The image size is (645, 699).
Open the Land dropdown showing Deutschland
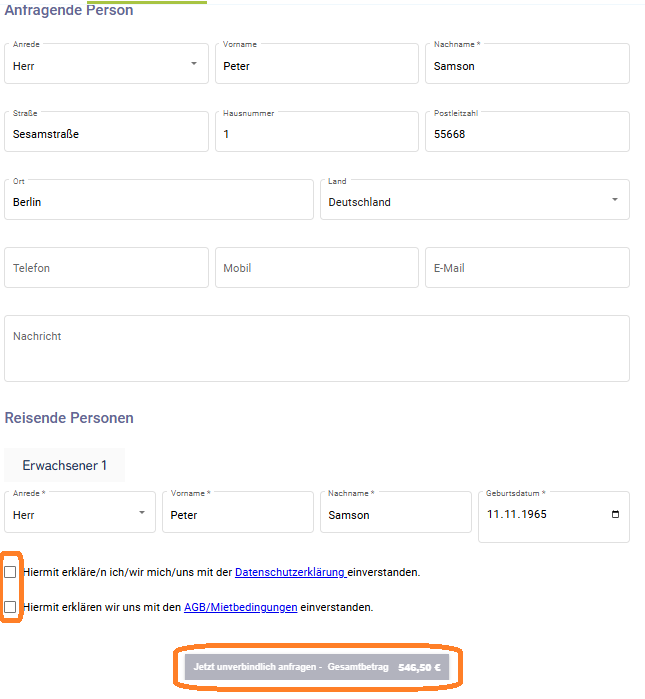[x=475, y=200]
